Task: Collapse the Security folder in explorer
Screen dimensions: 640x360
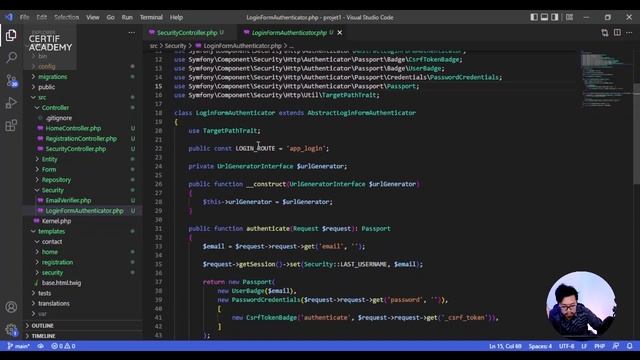Action: (53, 190)
